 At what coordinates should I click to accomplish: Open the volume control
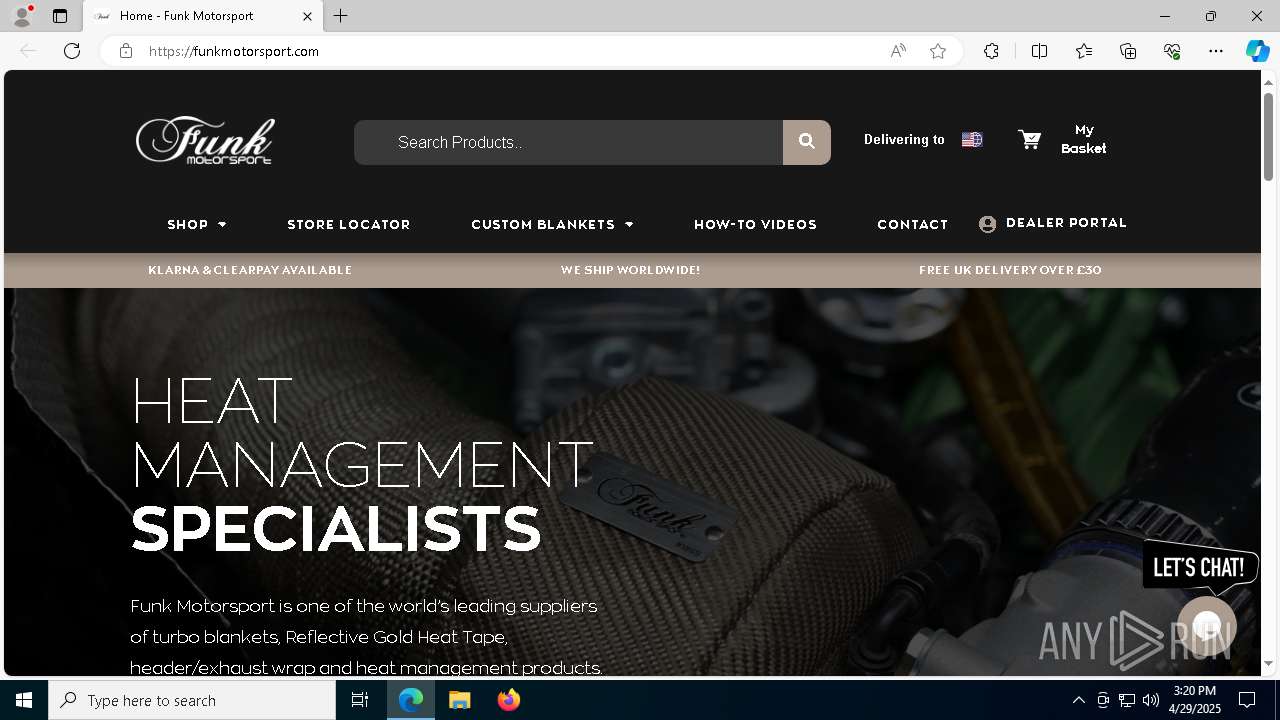pos(1151,700)
